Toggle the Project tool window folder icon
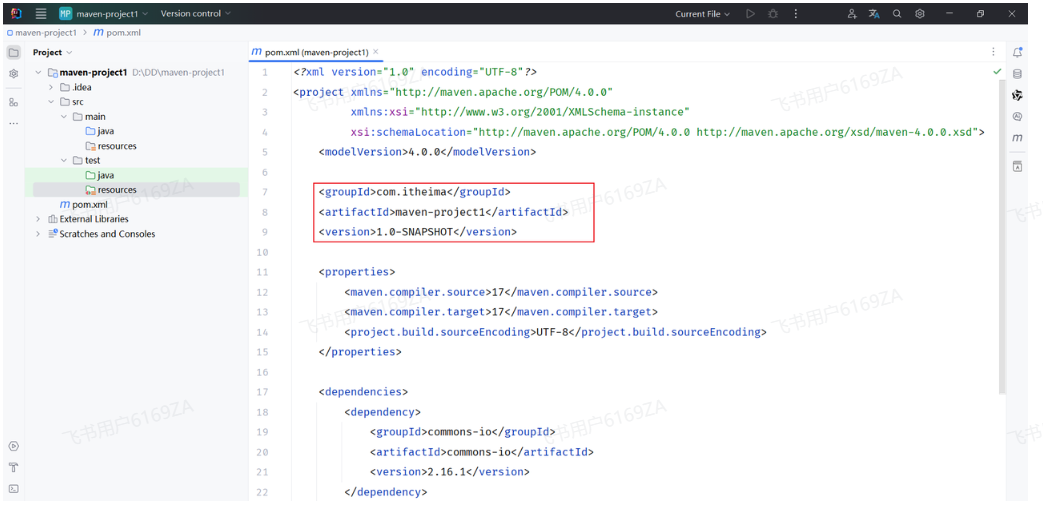Image resolution: width=1043 pixels, height=510 pixels. point(14,52)
